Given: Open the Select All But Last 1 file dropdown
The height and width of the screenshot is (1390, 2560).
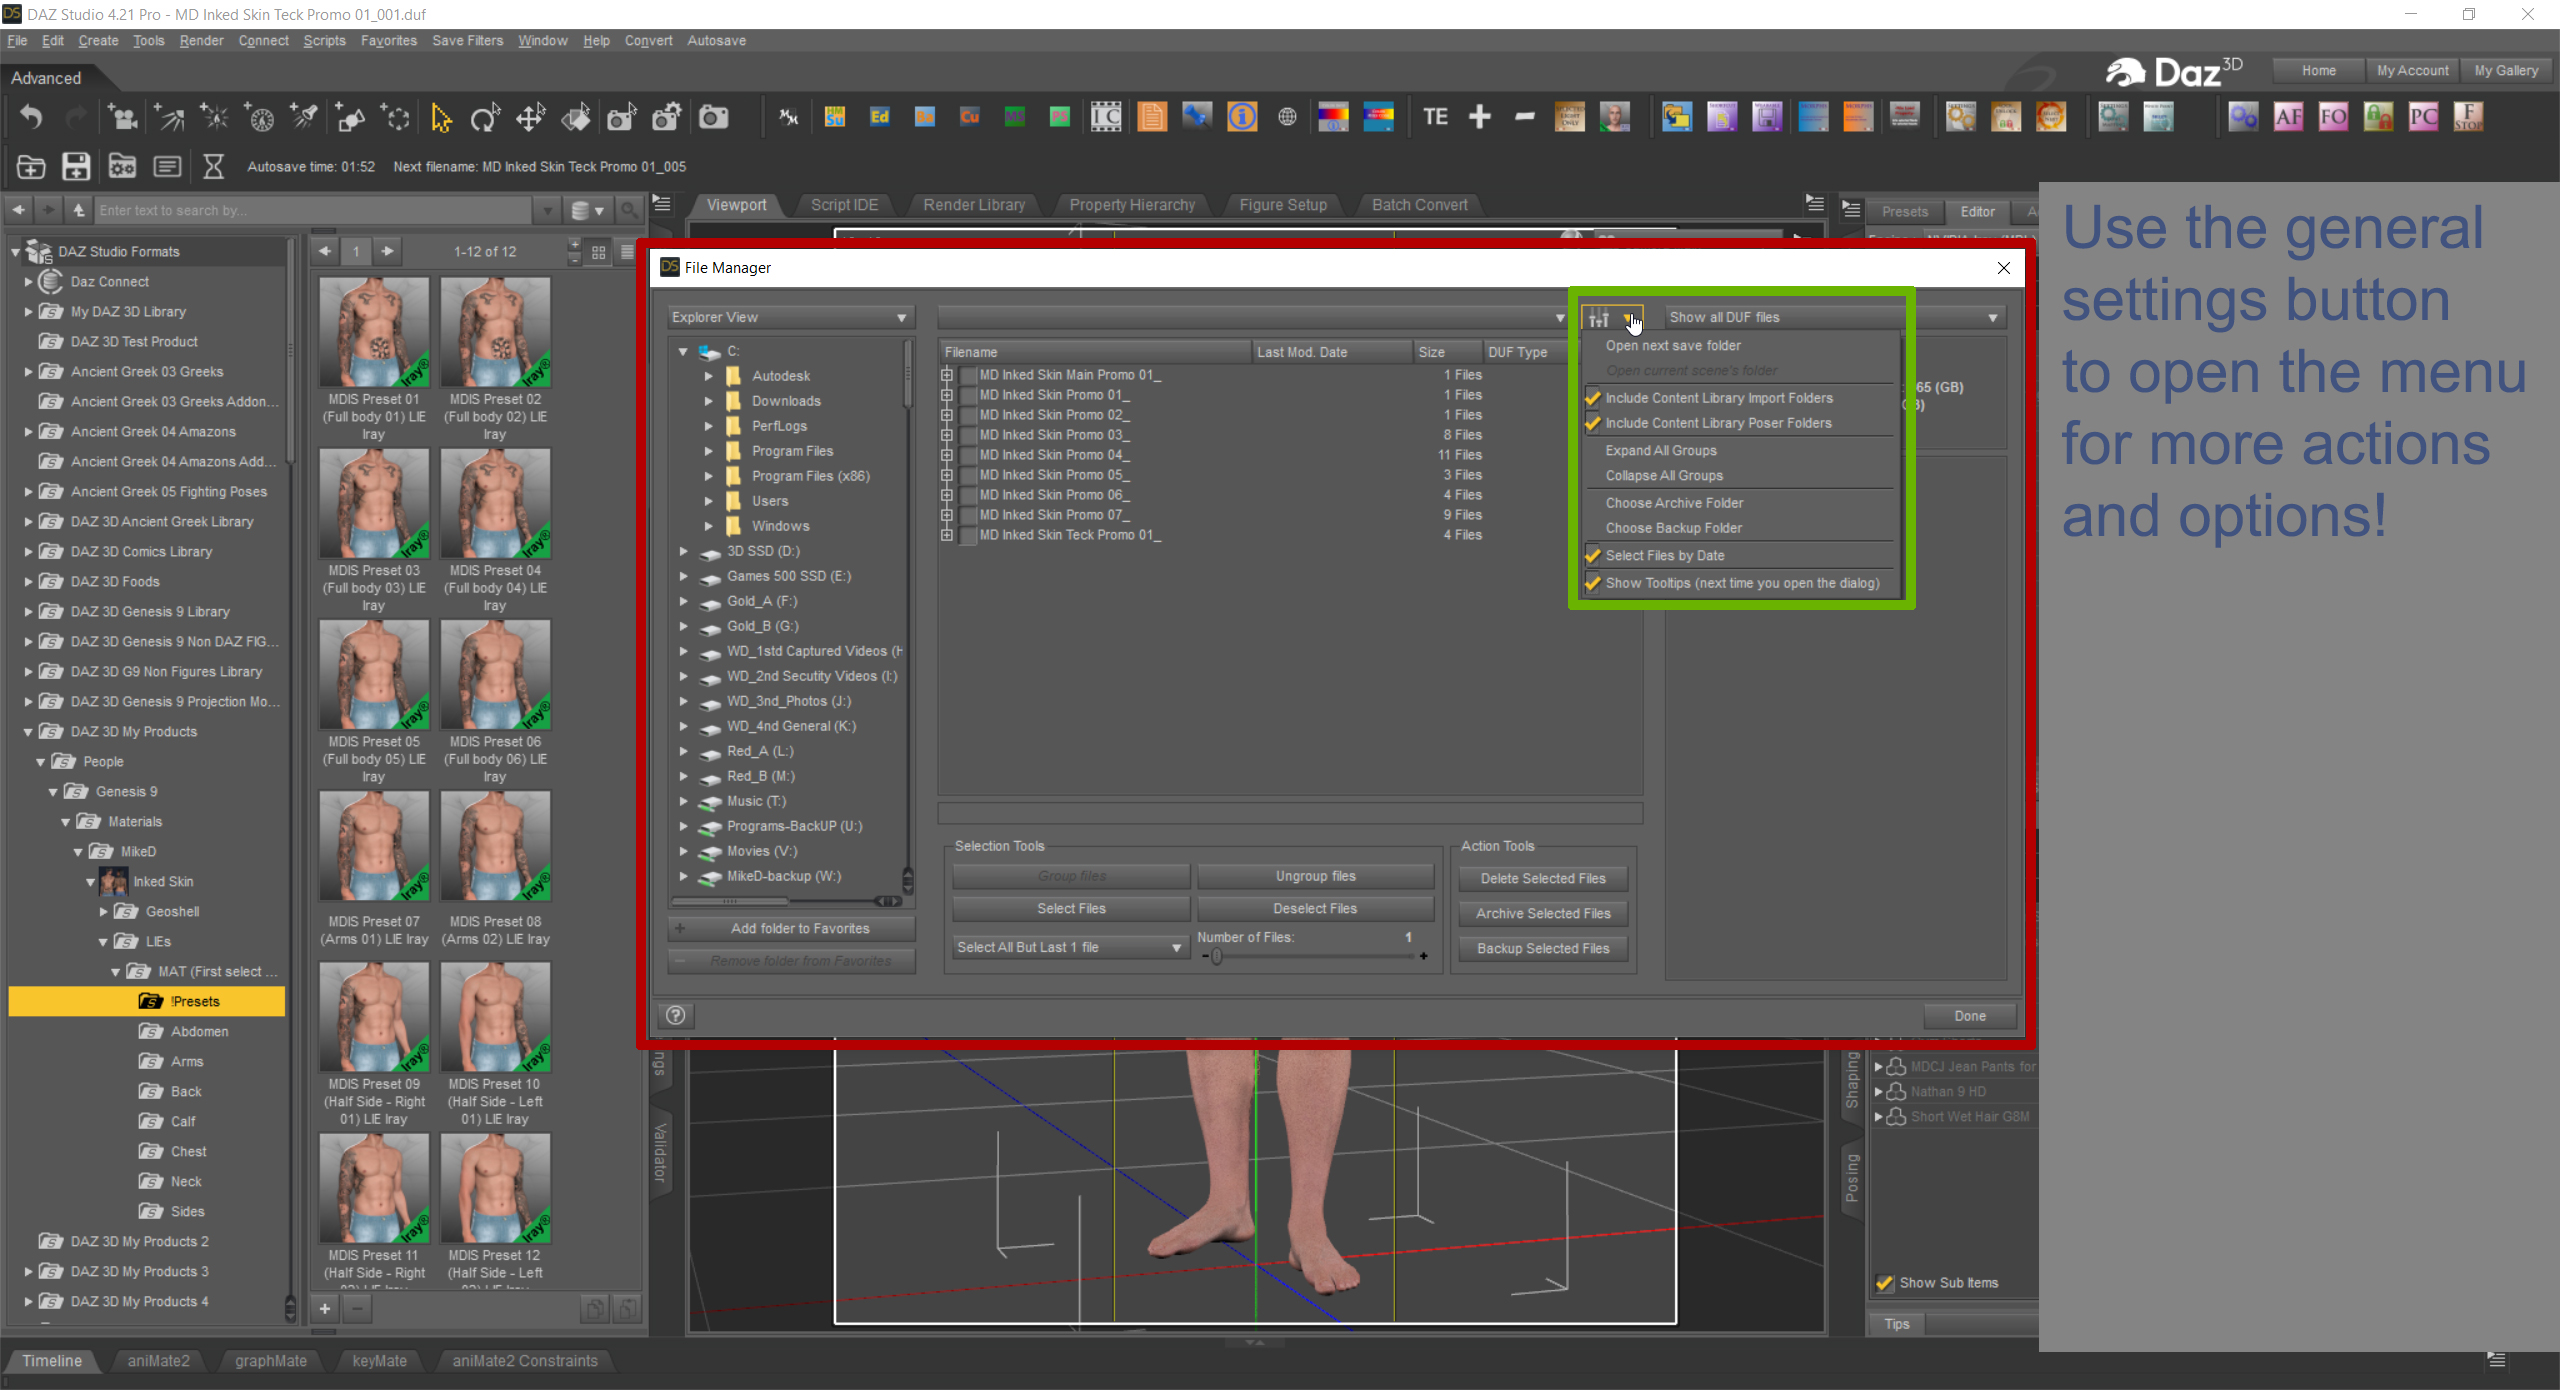Looking at the screenshot, I should coord(1070,947).
